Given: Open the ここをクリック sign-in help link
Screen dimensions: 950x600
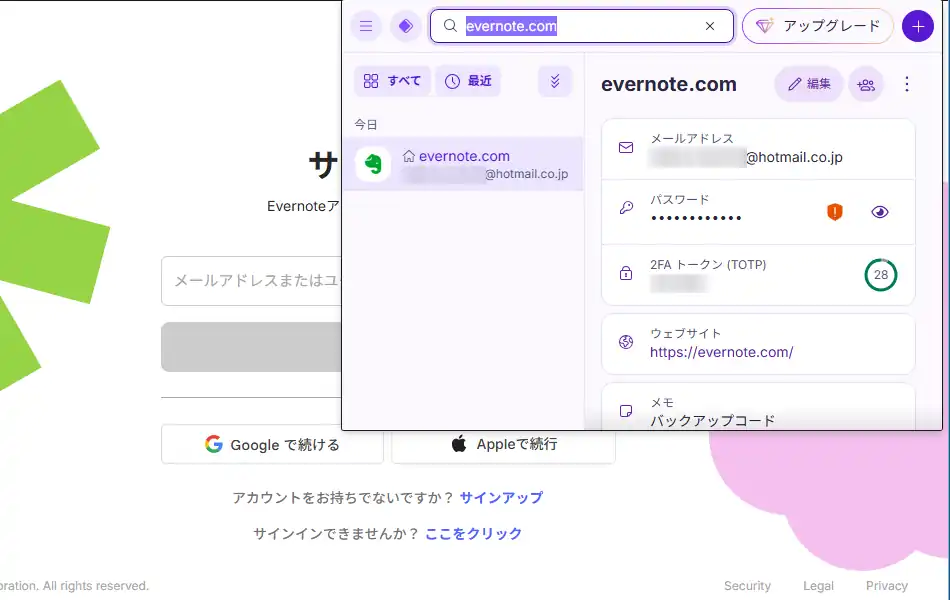Looking at the screenshot, I should tap(473, 534).
